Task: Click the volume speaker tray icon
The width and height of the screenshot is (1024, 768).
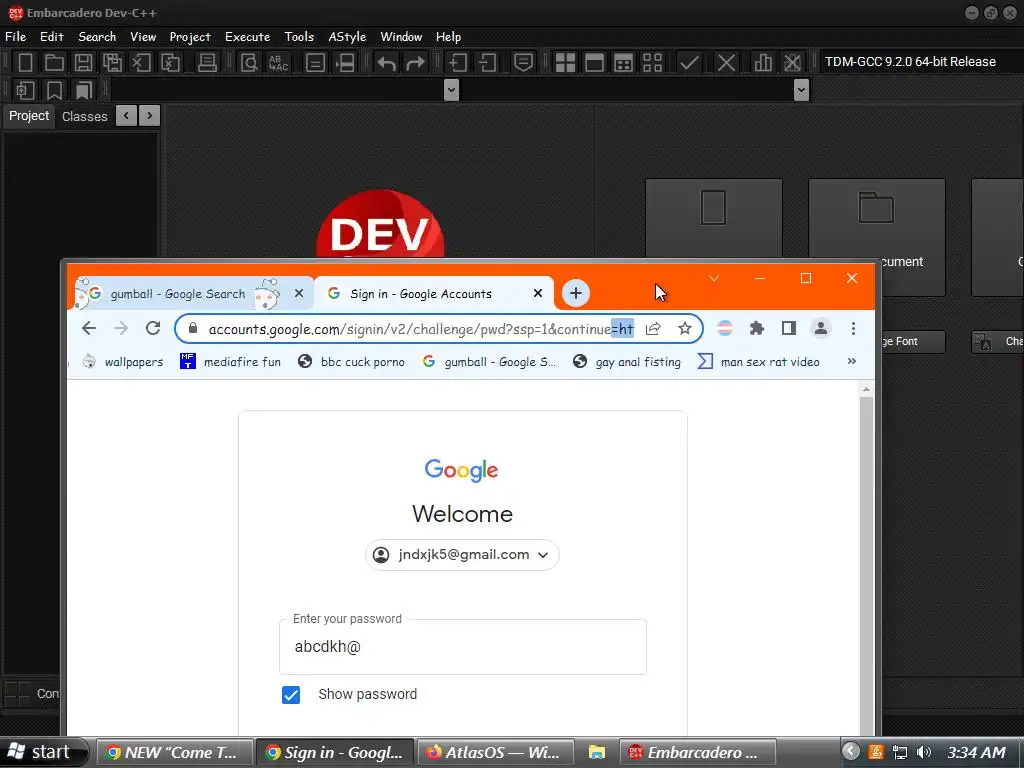Action: tap(924, 752)
